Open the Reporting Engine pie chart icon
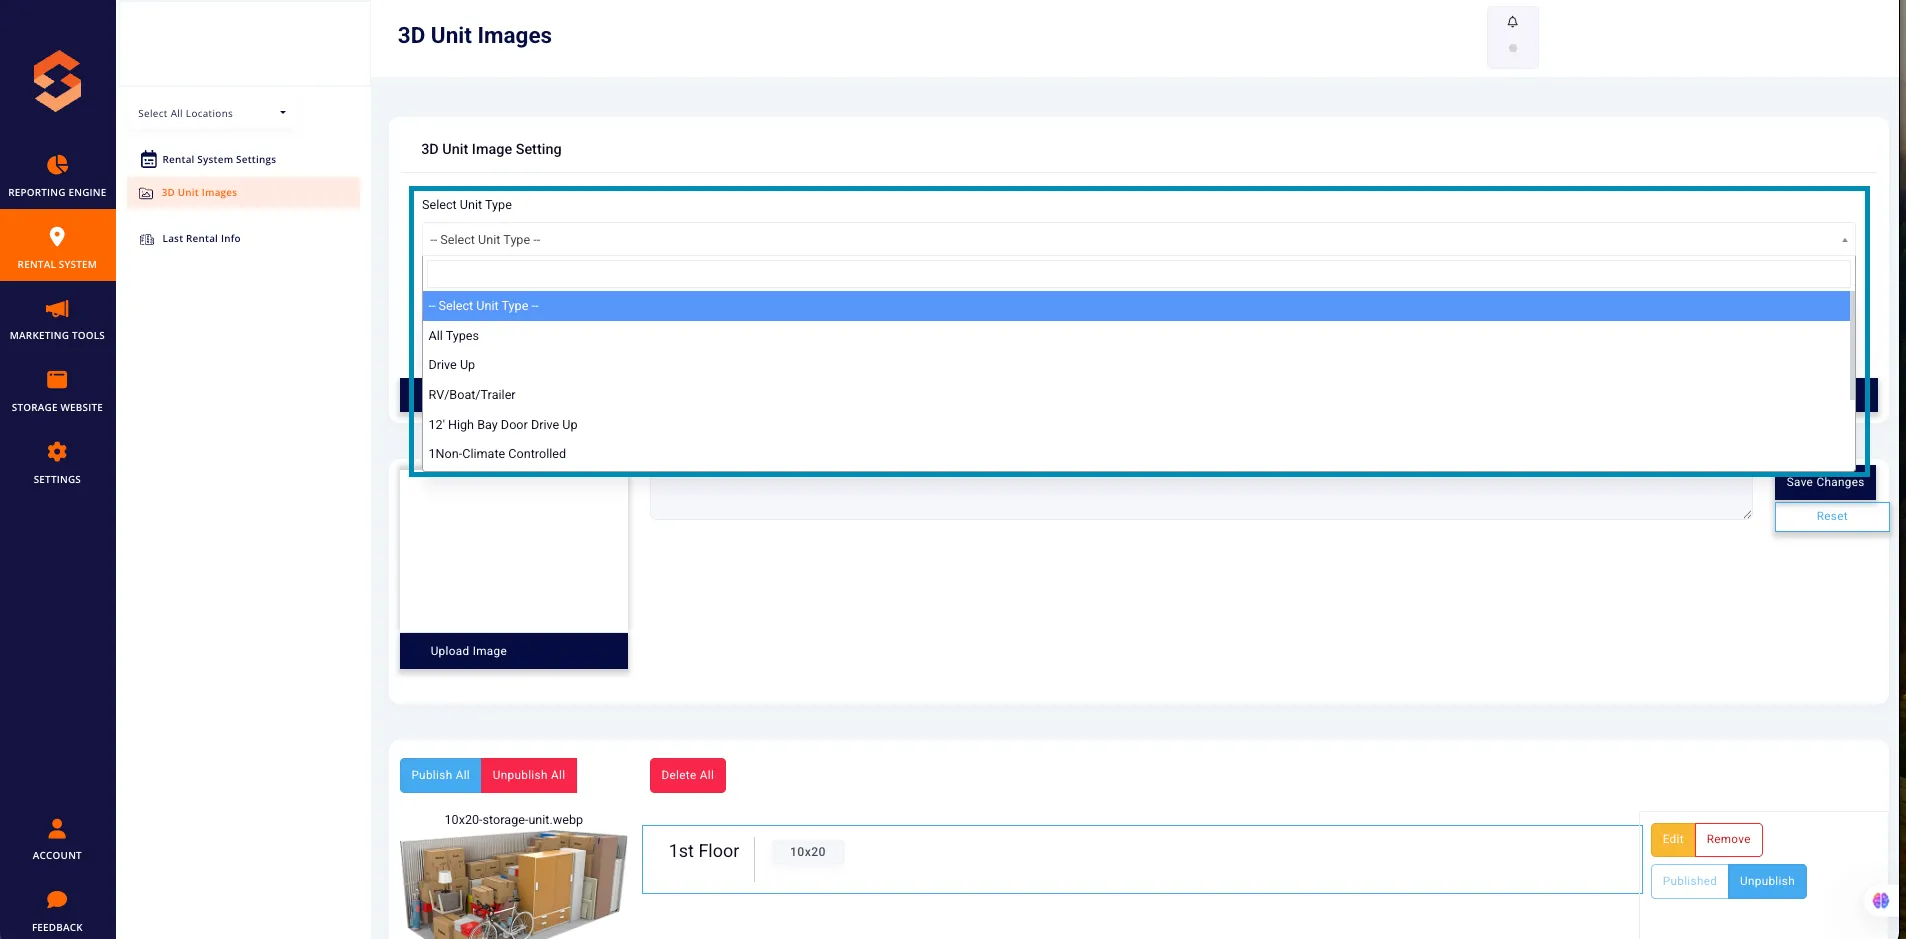 pos(57,164)
